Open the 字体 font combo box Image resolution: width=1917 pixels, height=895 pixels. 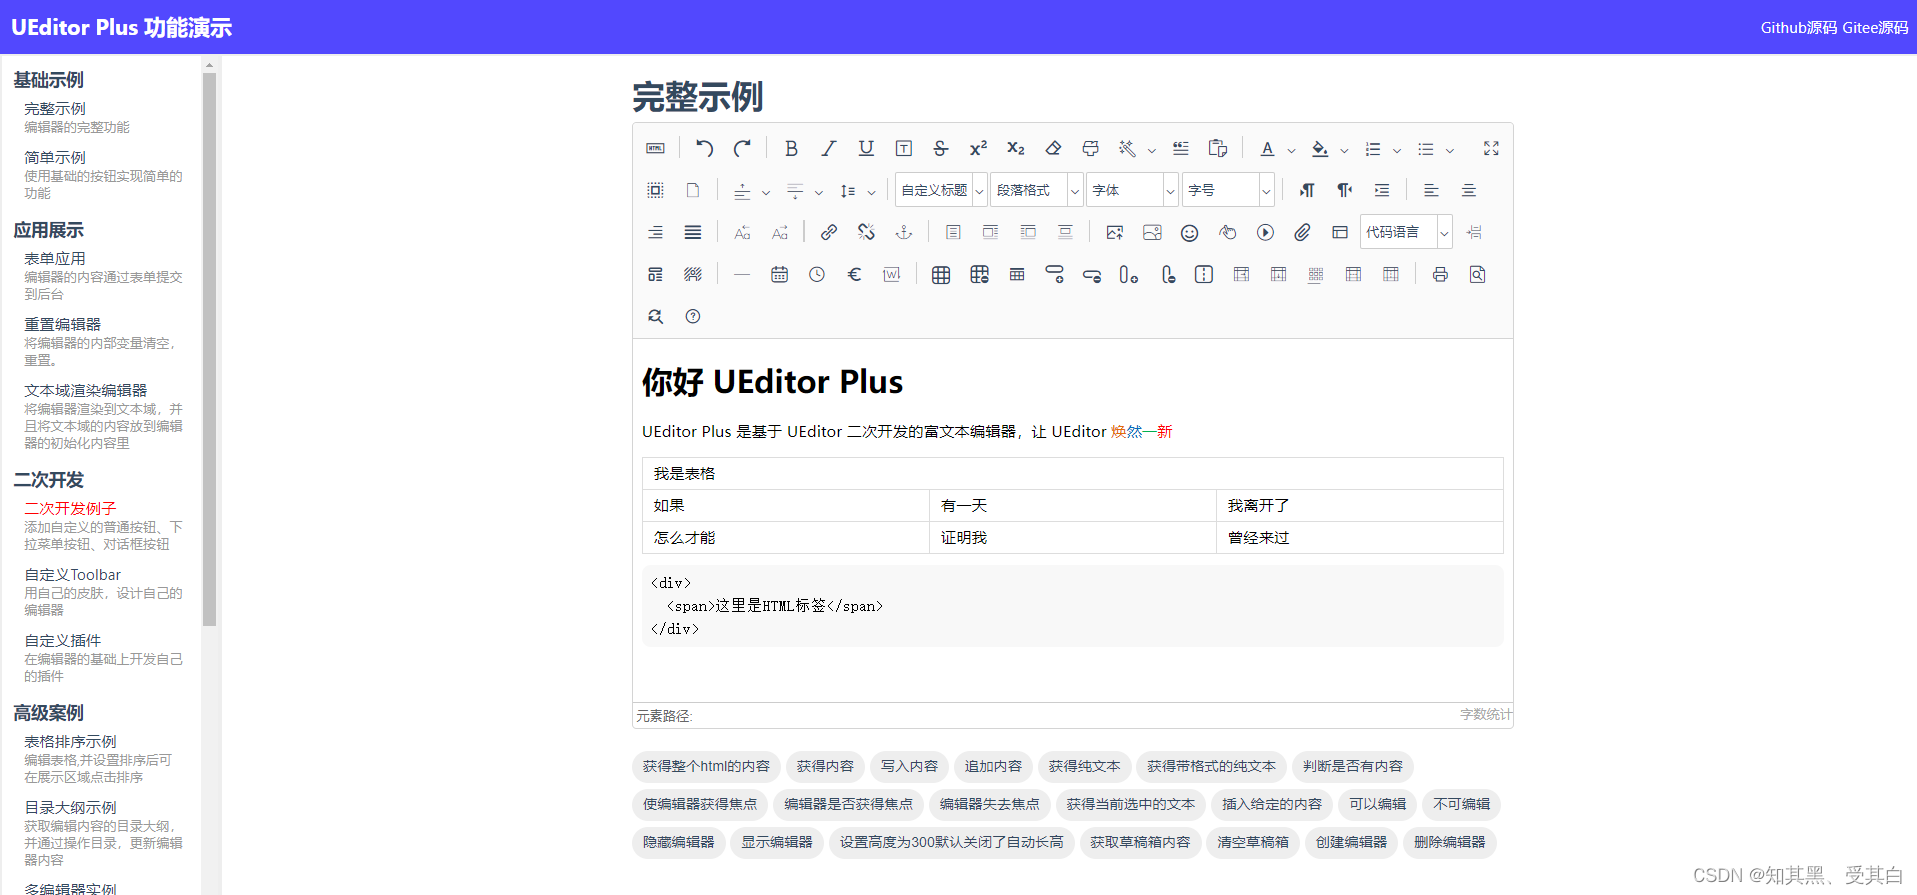coord(1133,190)
